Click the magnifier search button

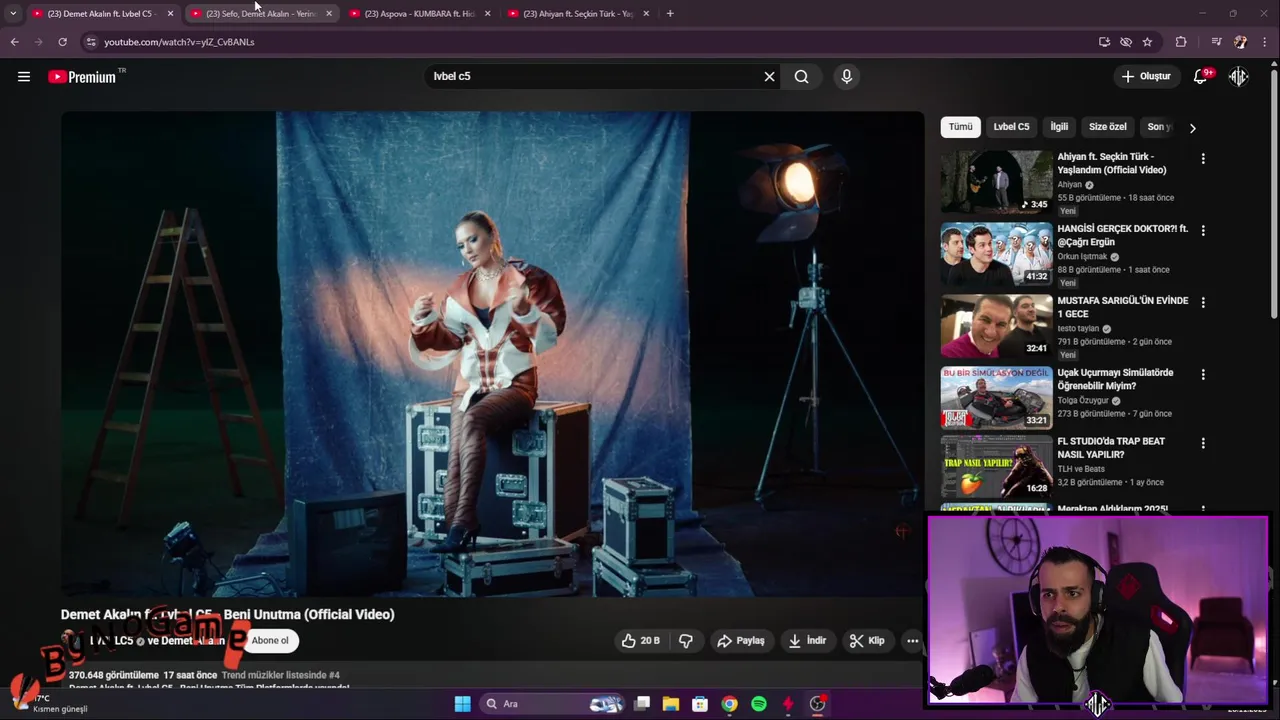click(801, 76)
